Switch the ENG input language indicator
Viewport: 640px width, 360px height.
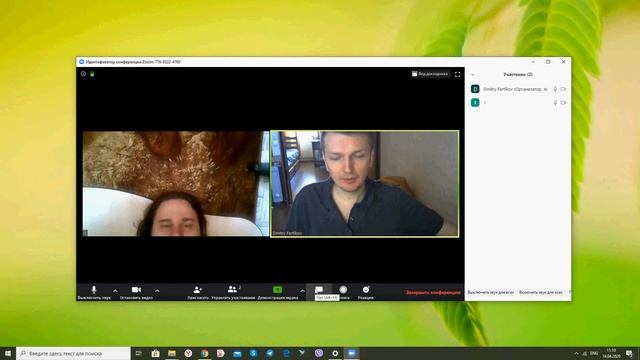pyautogui.click(x=594, y=353)
